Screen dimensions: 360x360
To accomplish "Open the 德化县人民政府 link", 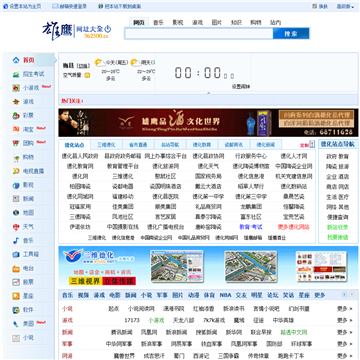I will click(80, 156).
